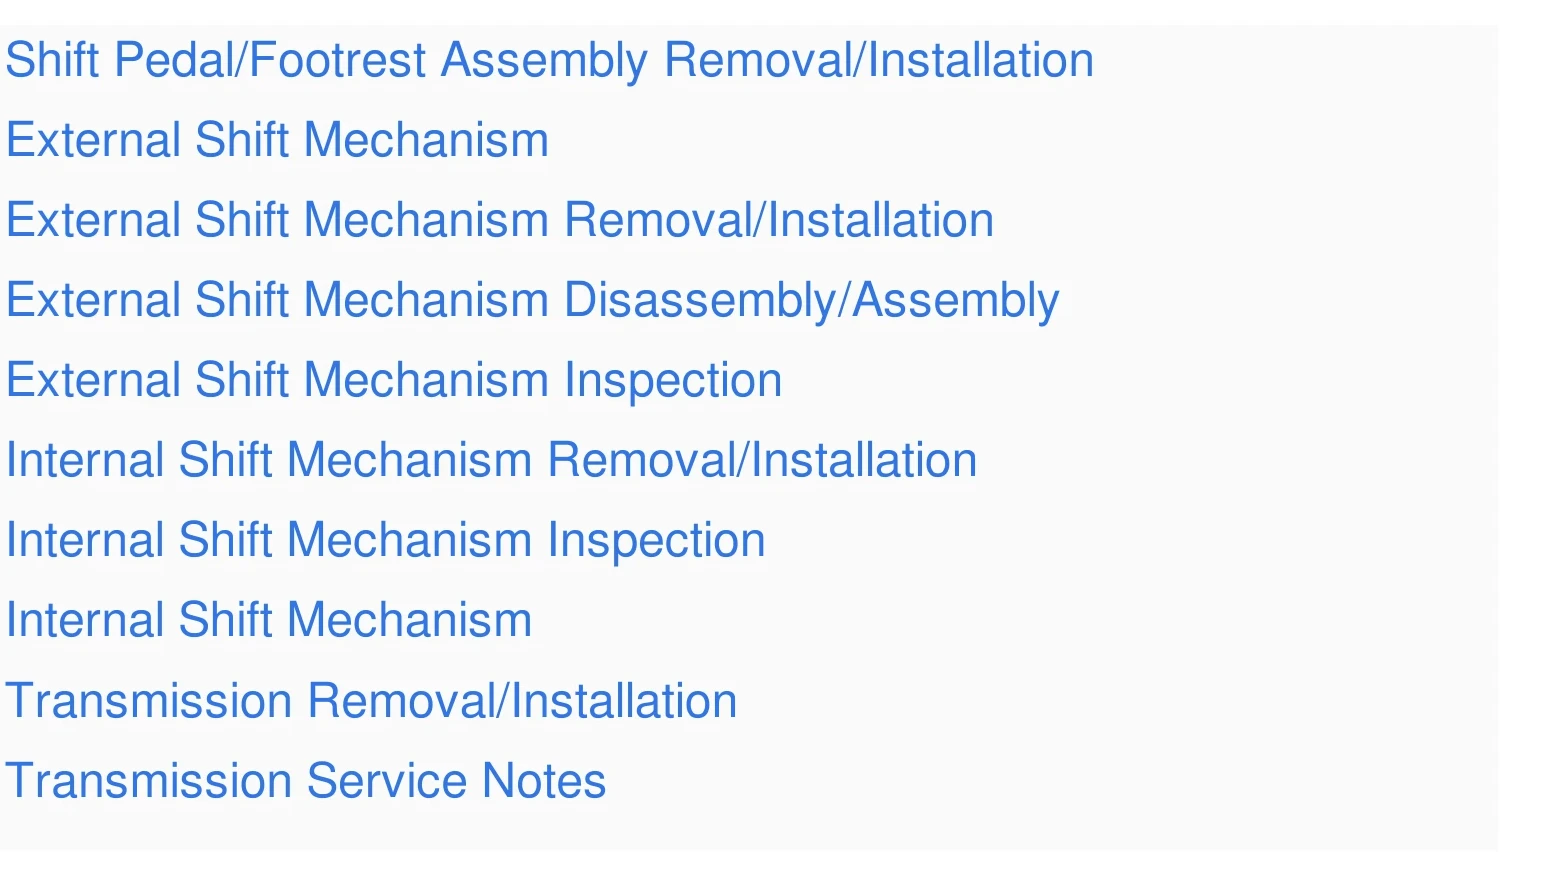Click the Internal Shift Mechanism link
The width and height of the screenshot is (1558, 876).
click(269, 620)
